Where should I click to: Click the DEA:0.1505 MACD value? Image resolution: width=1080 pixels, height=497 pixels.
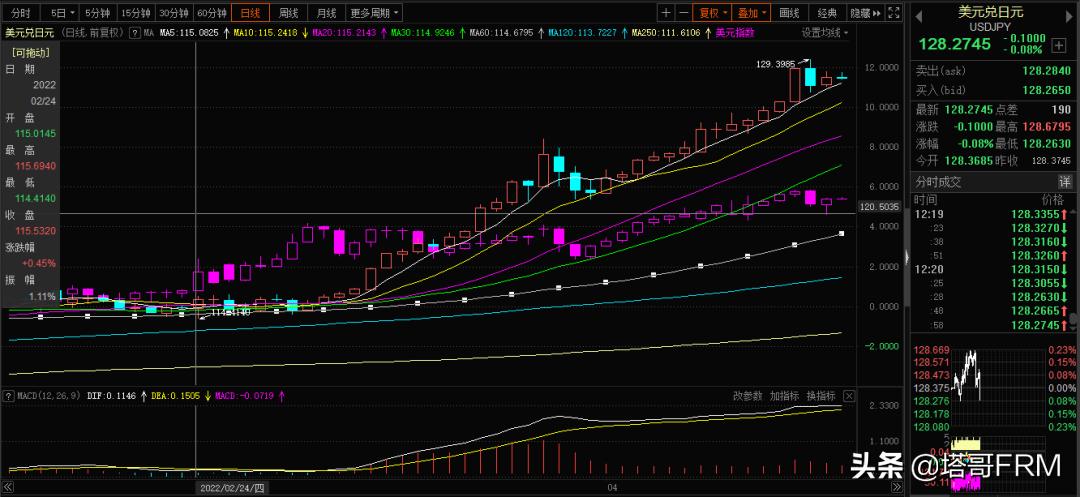(x=178, y=396)
